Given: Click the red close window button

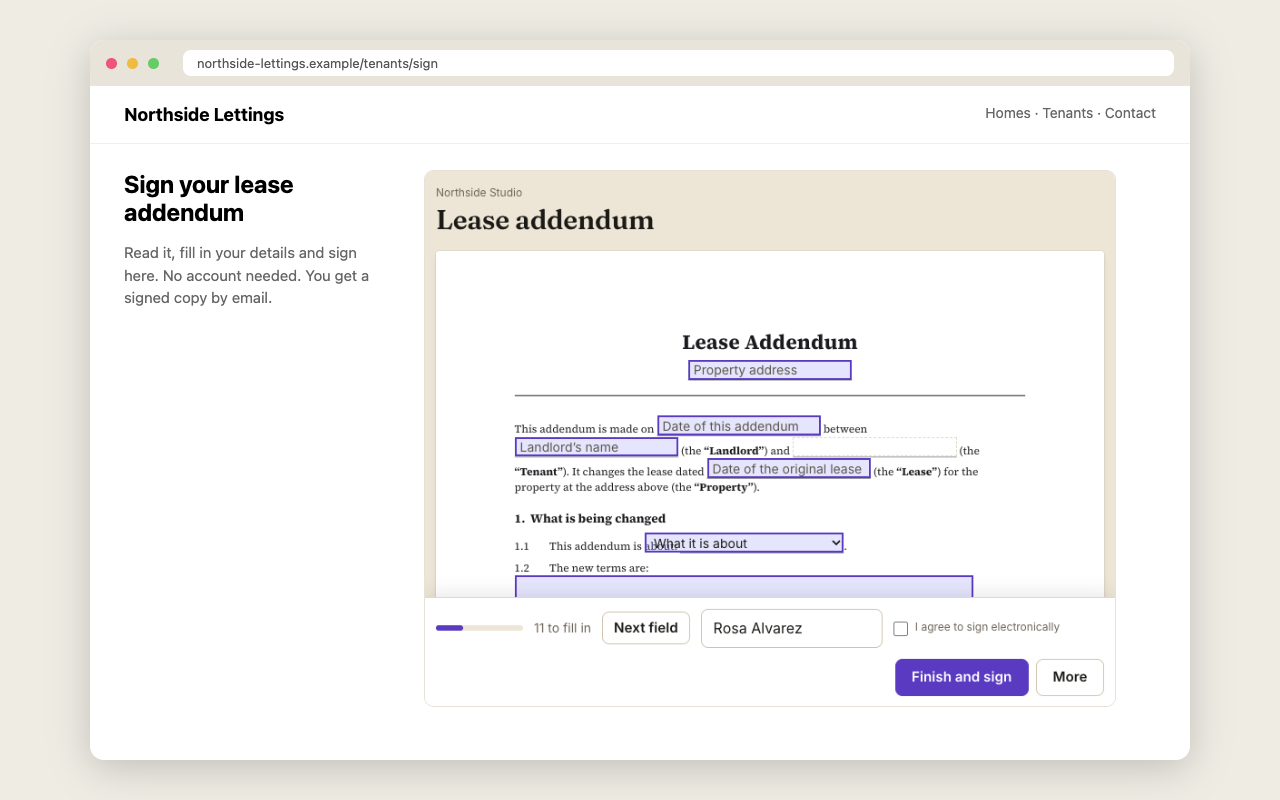Looking at the screenshot, I should point(111,63).
